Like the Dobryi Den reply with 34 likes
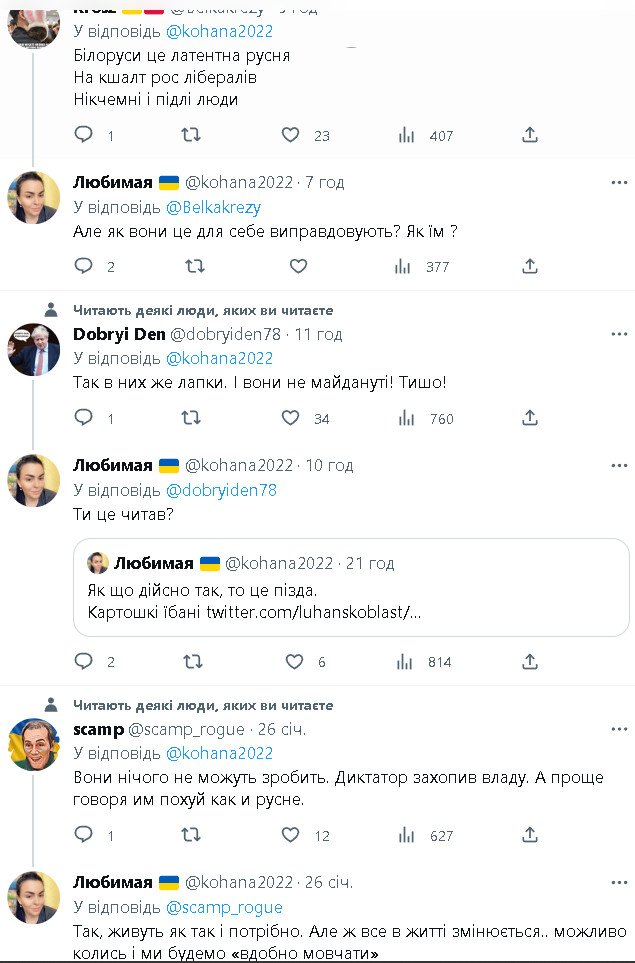635x963 pixels. point(291,419)
